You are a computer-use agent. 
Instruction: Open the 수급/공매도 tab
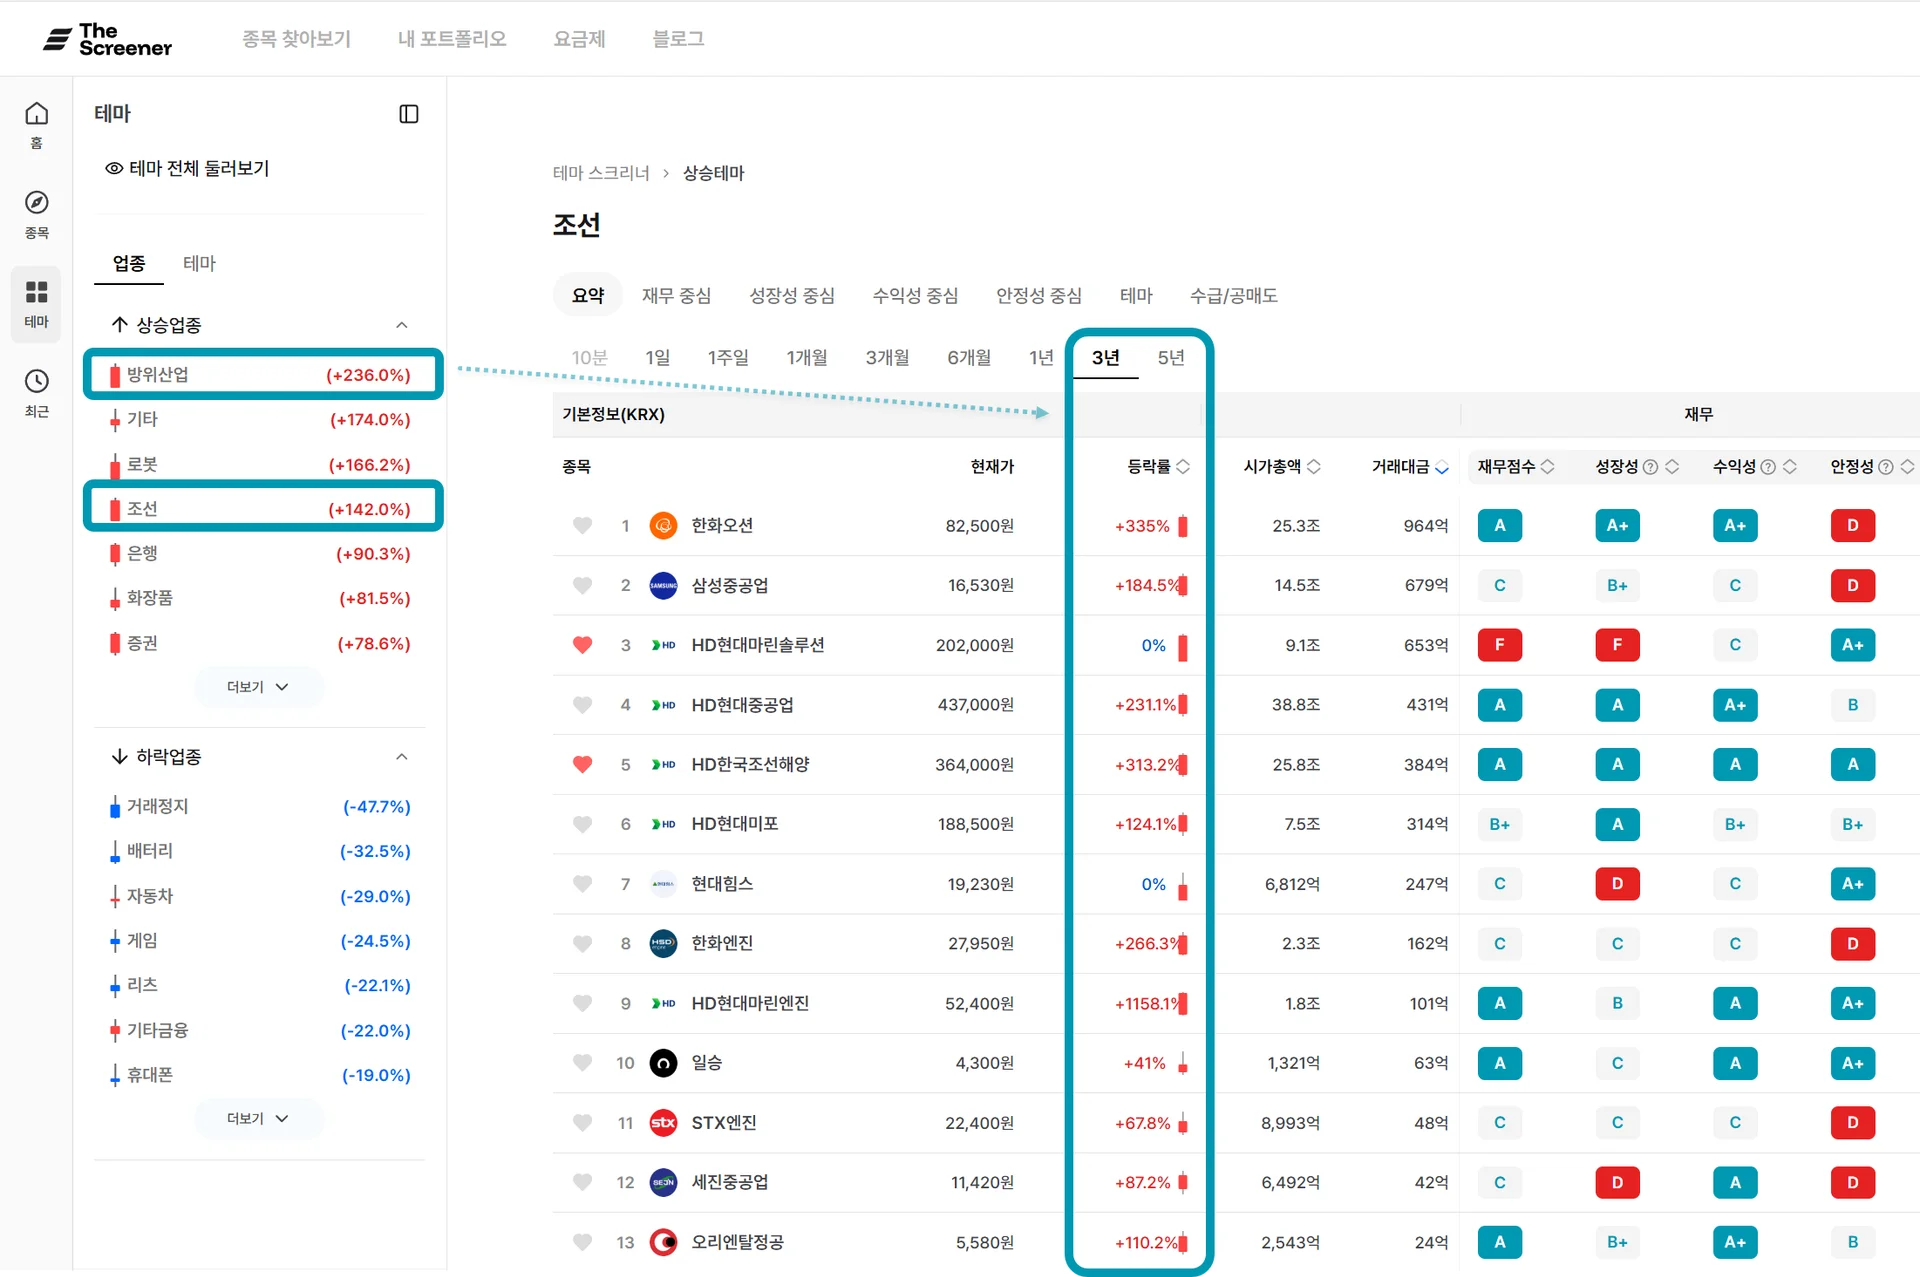[1233, 296]
